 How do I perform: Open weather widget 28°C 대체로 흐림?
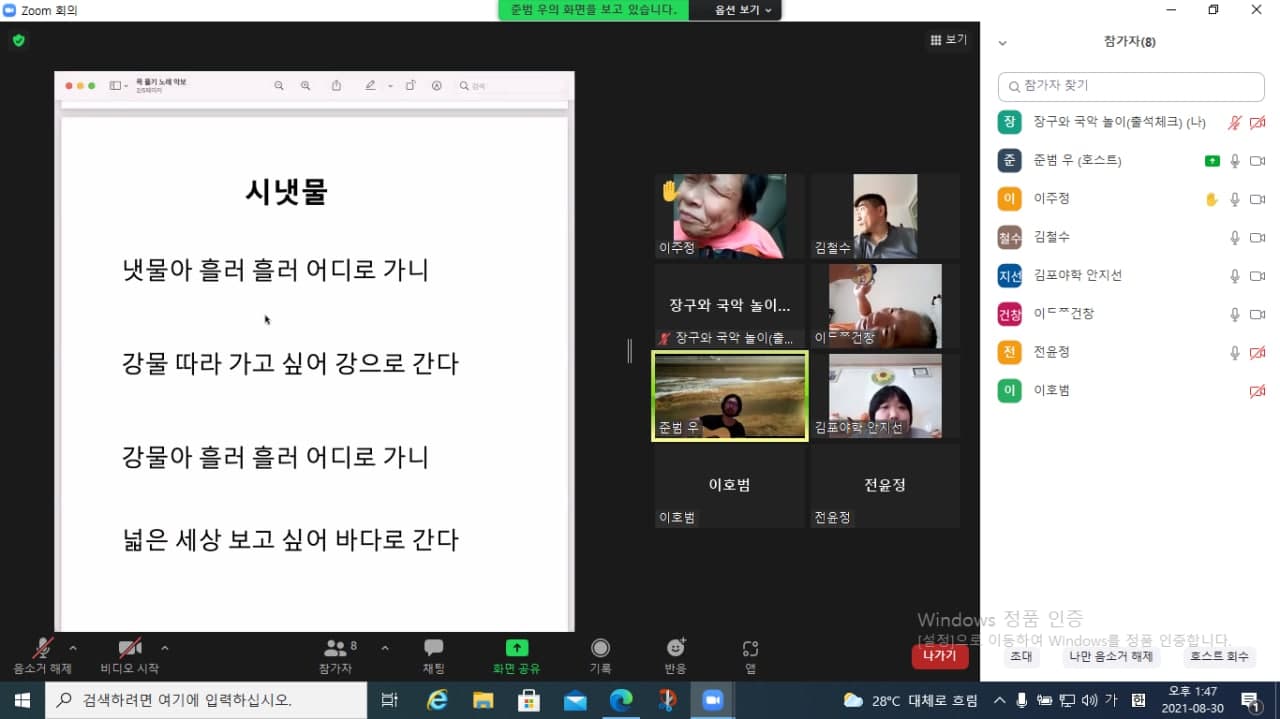tap(910, 700)
